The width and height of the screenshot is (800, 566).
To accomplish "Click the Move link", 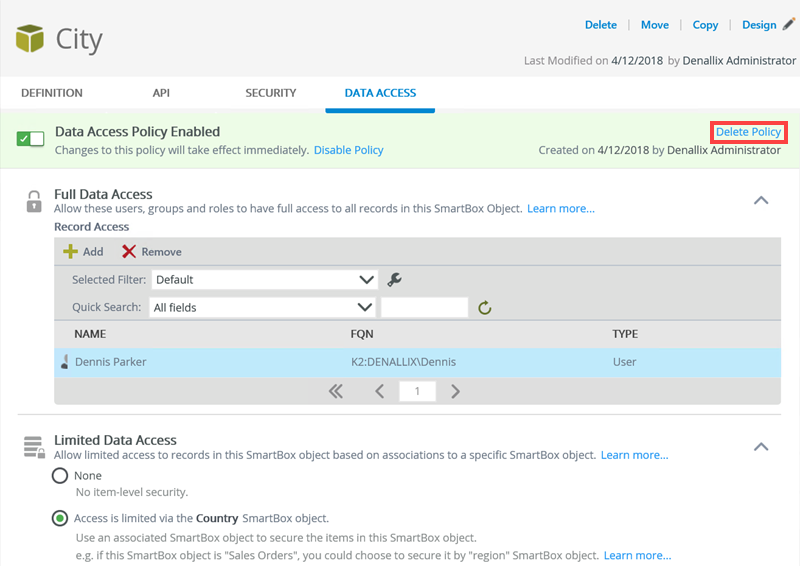I will (x=655, y=24).
